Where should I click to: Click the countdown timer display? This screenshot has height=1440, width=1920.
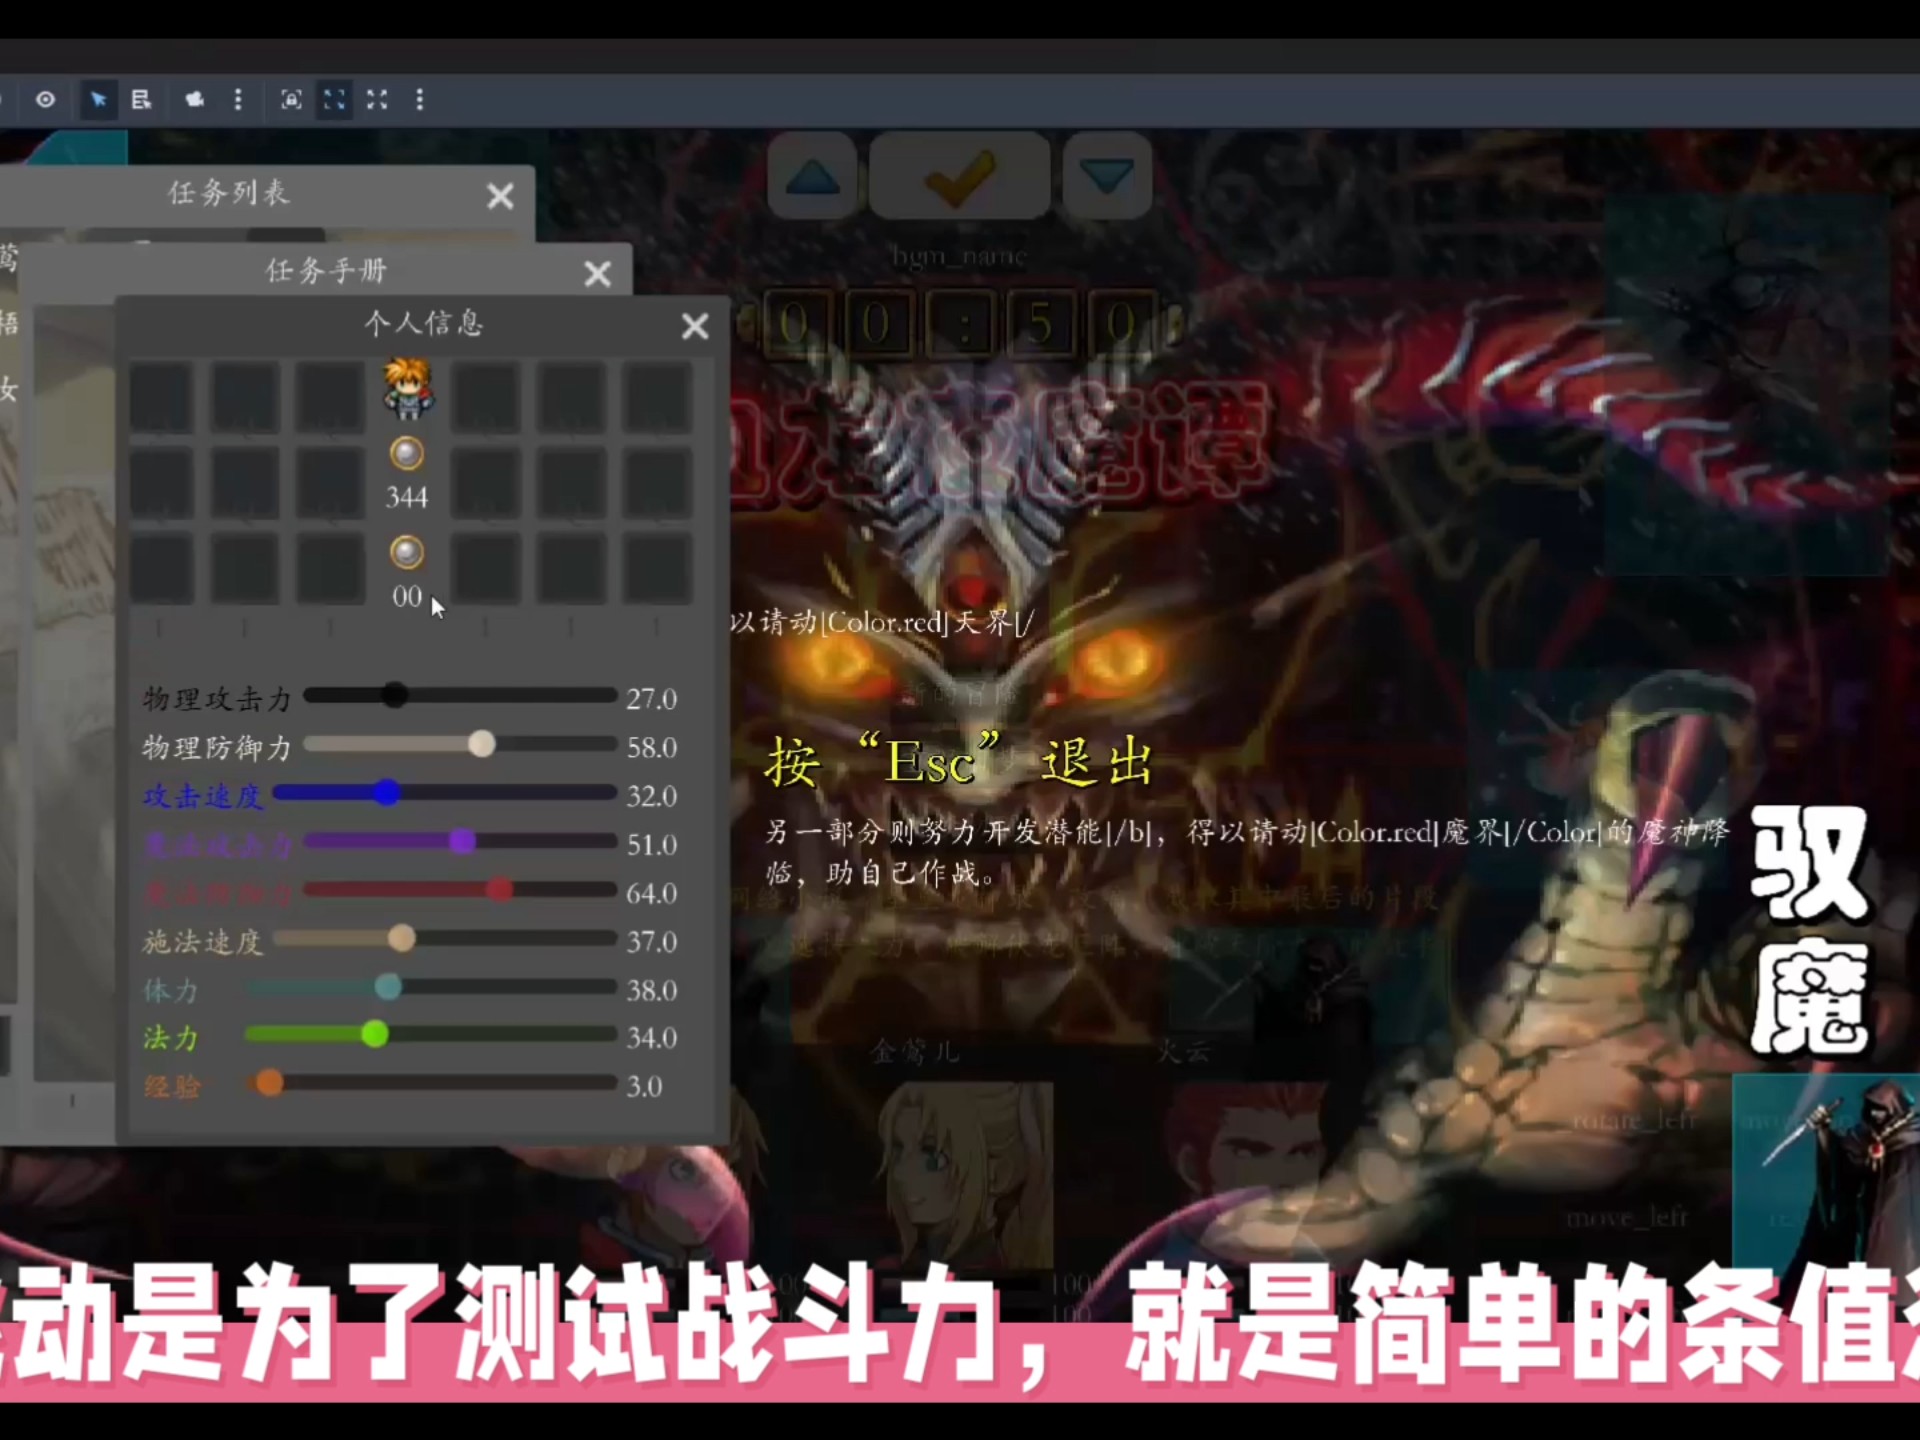click(x=960, y=323)
